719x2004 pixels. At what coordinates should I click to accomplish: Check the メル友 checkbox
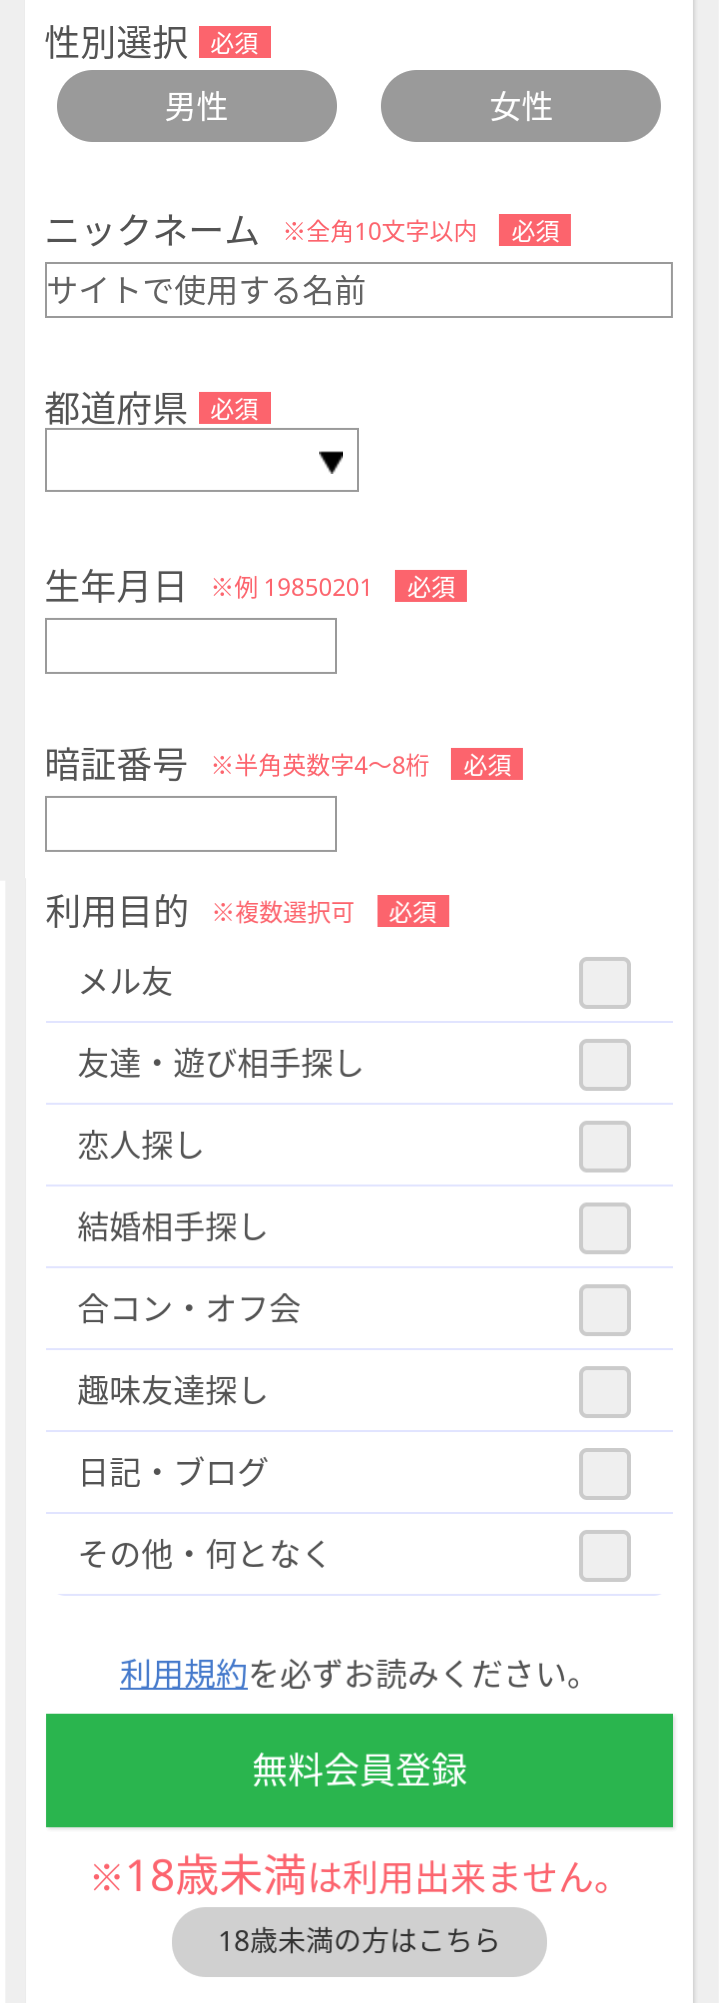(x=604, y=982)
